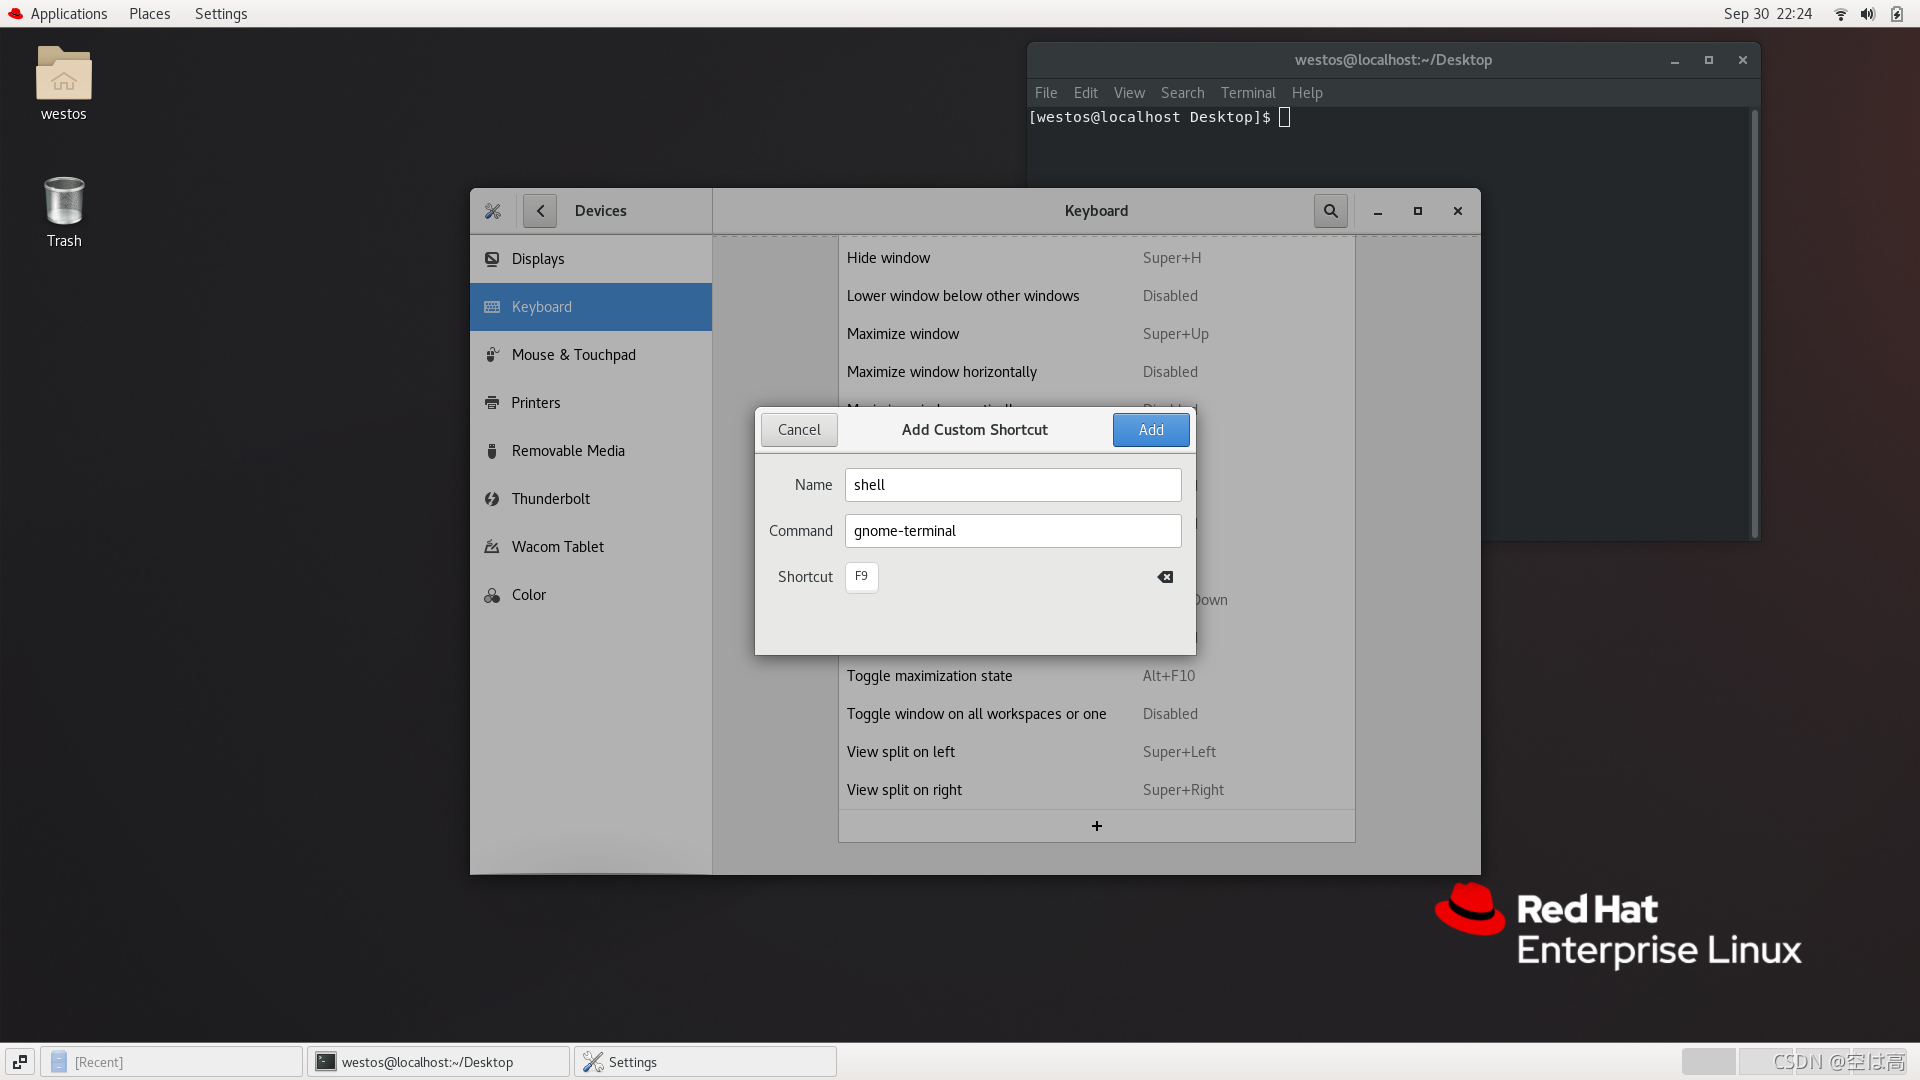Select View split on right row

click(x=1097, y=790)
